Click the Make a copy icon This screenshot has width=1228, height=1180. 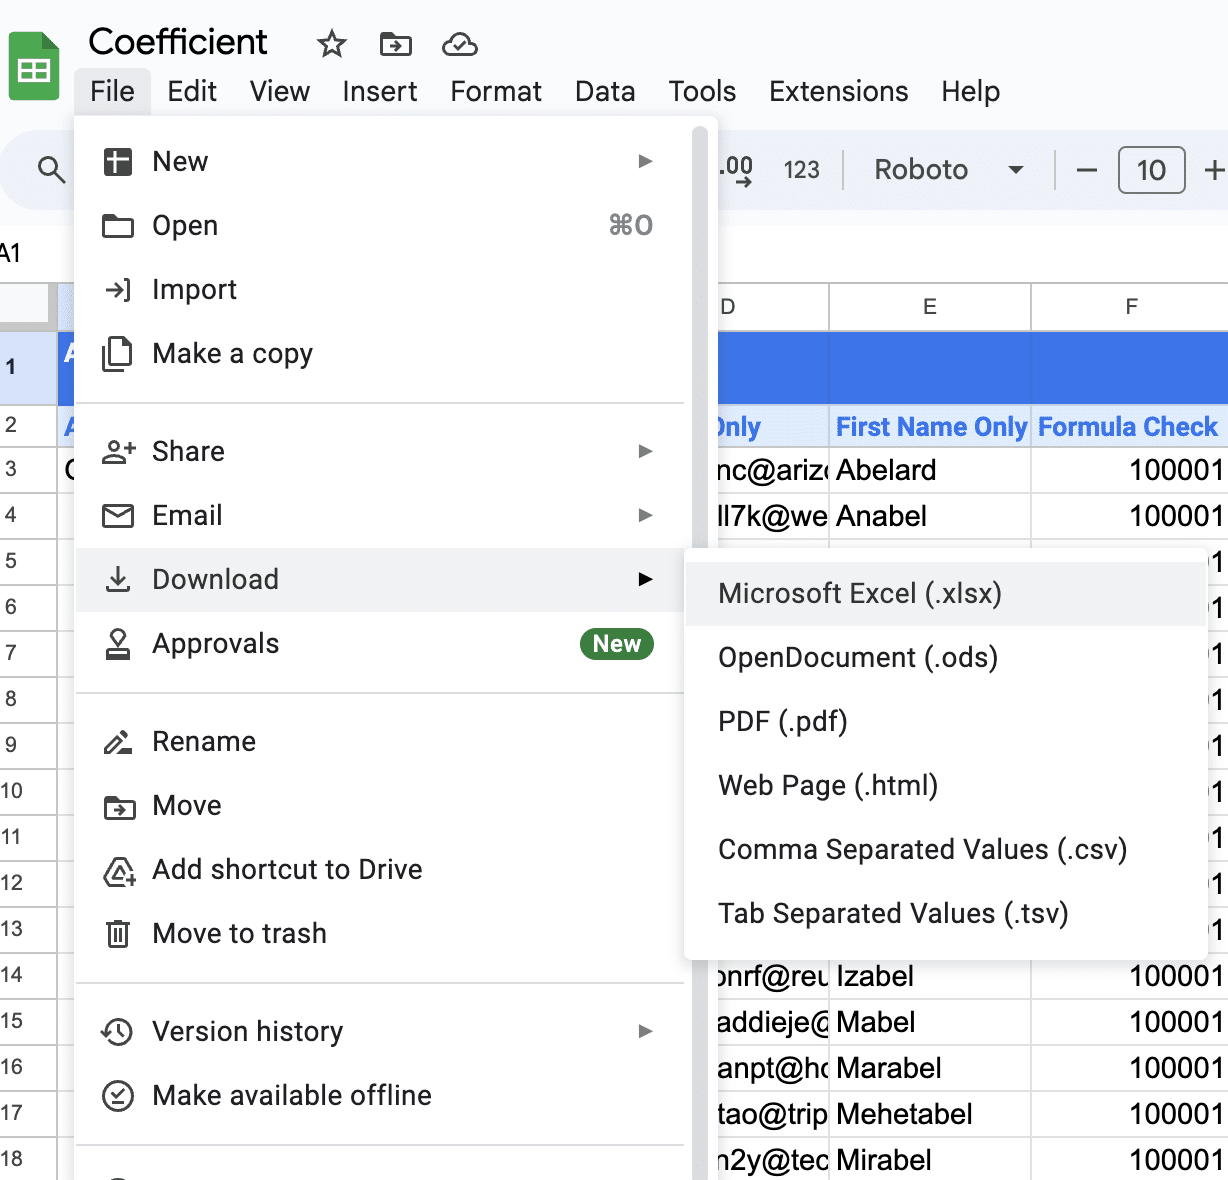tap(118, 354)
